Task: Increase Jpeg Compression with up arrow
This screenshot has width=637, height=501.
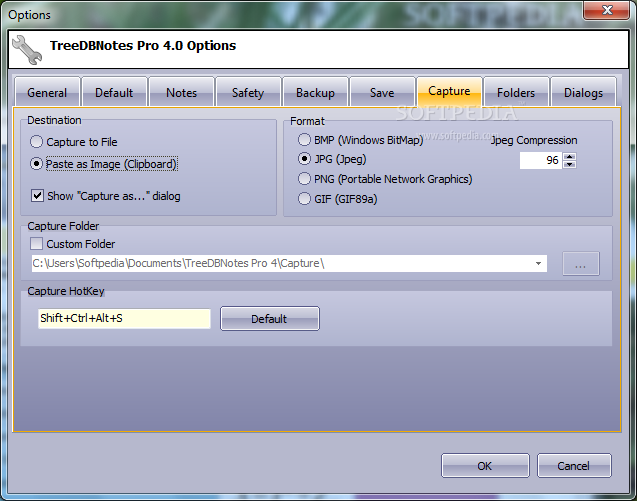Action: click(x=570, y=156)
